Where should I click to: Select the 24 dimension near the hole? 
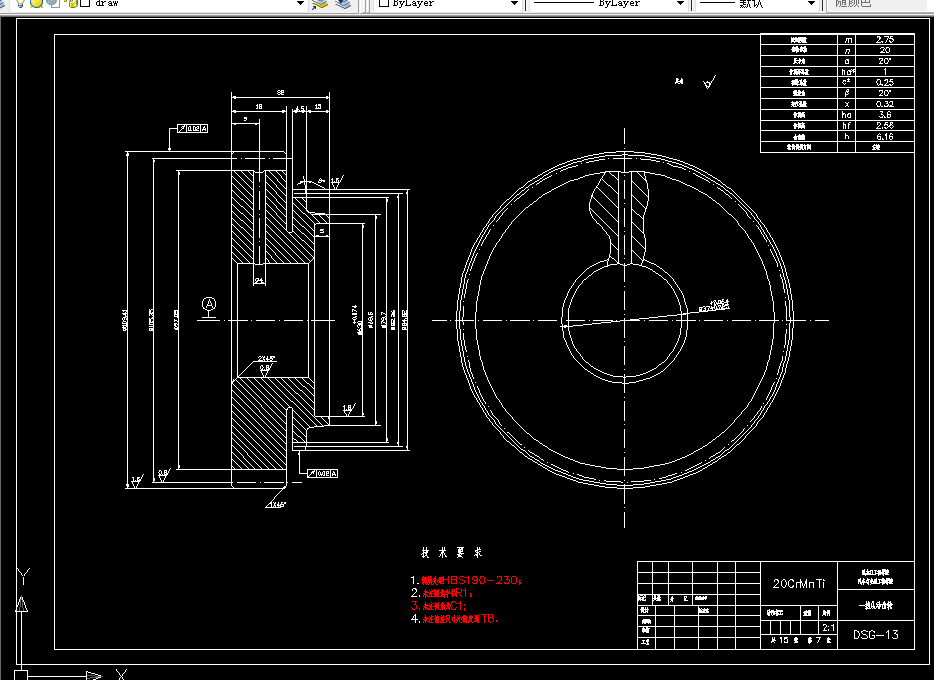260,280
